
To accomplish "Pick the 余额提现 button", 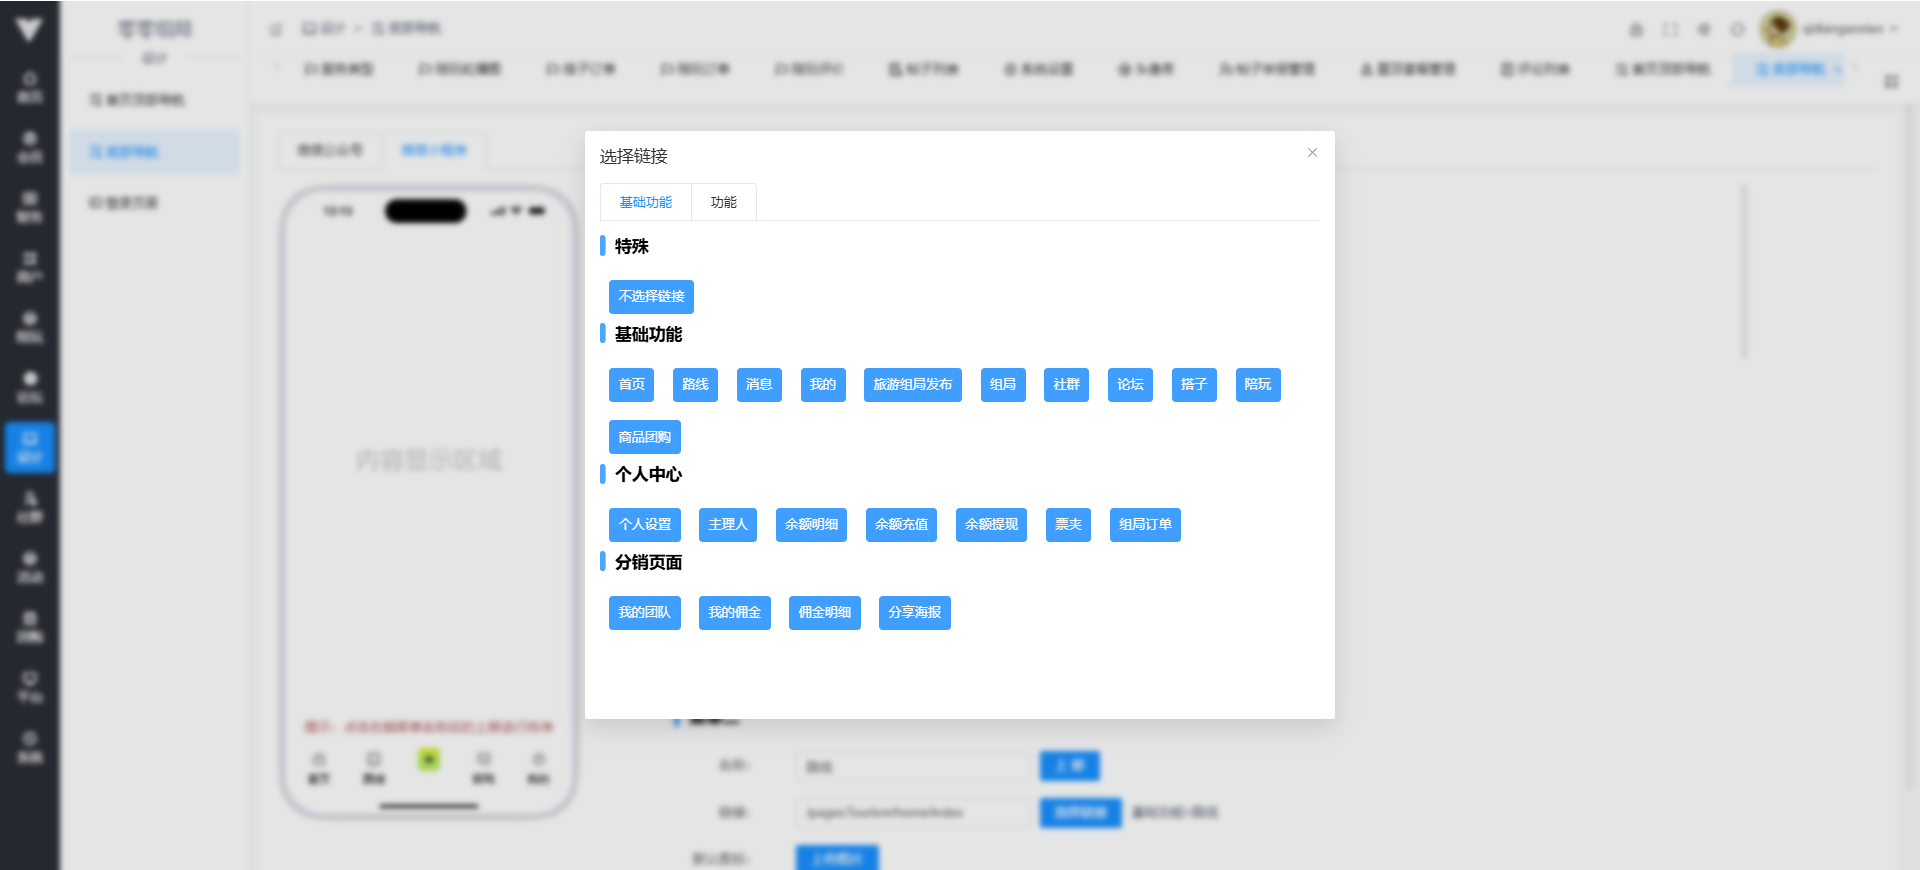I will point(991,525).
